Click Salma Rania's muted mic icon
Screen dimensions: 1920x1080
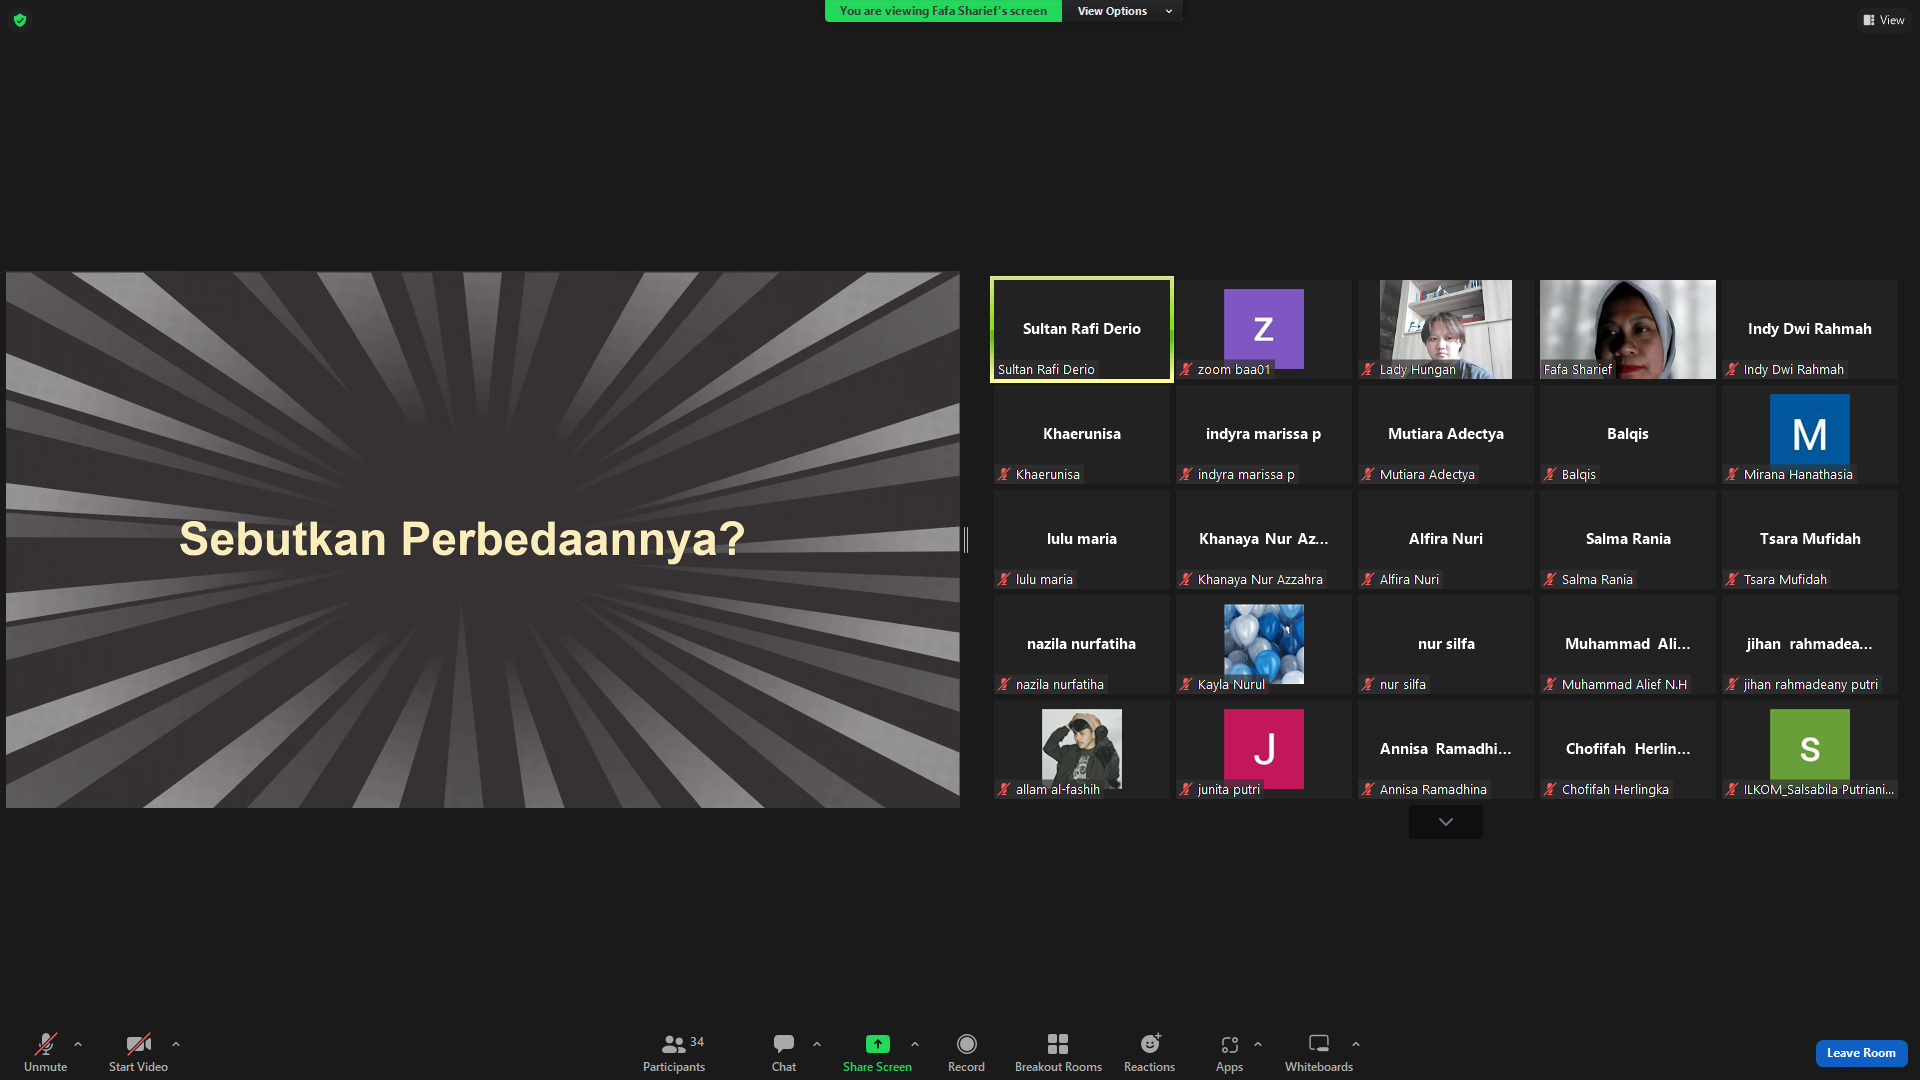[x=1550, y=580]
